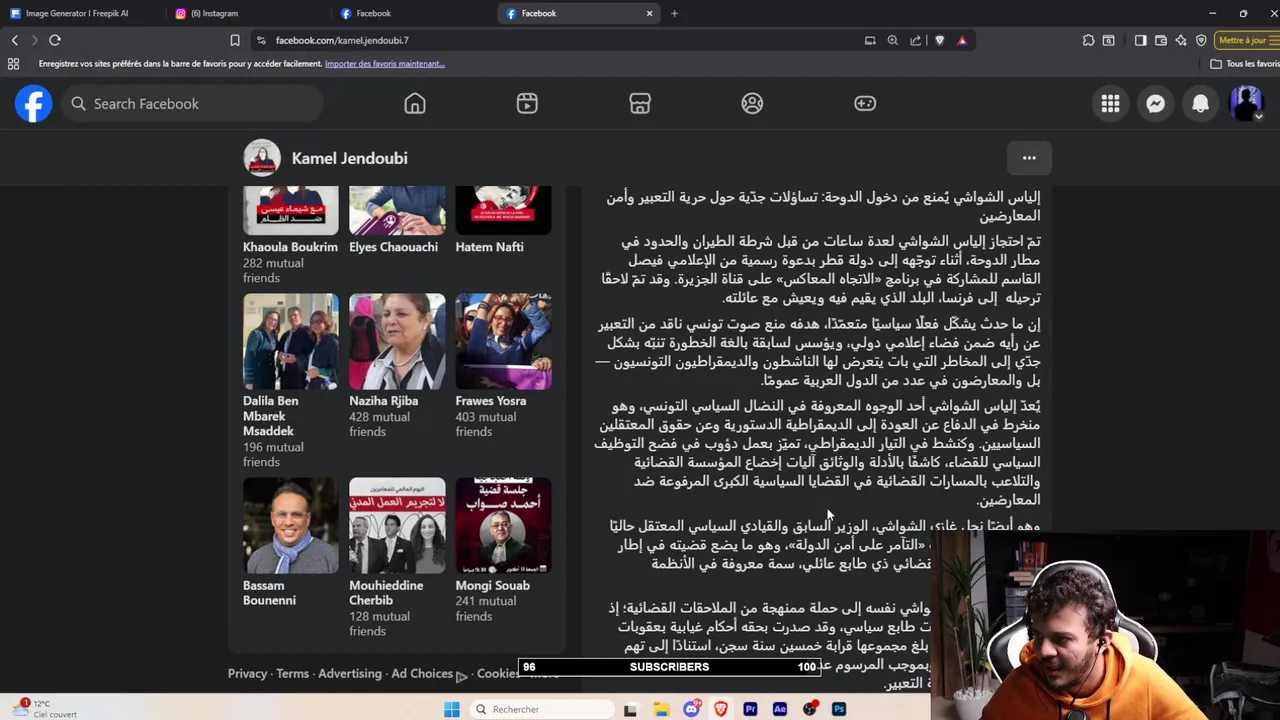This screenshot has height=720, width=1280.
Task: Open the Groups icon in top navigation
Action: click(x=752, y=104)
